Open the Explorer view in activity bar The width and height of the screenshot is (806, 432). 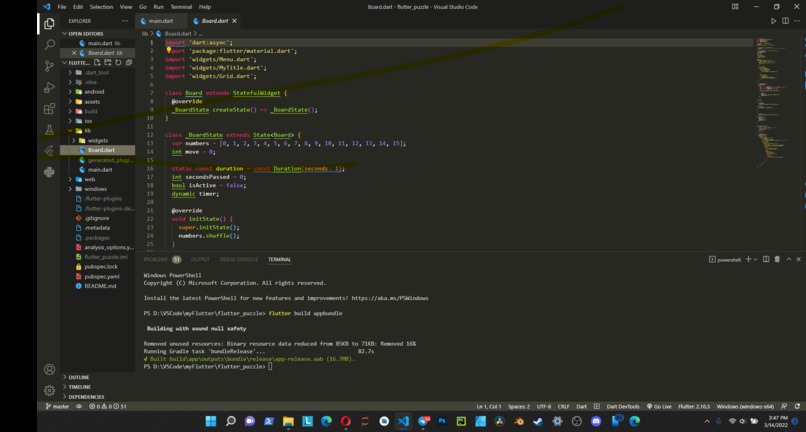[49, 24]
